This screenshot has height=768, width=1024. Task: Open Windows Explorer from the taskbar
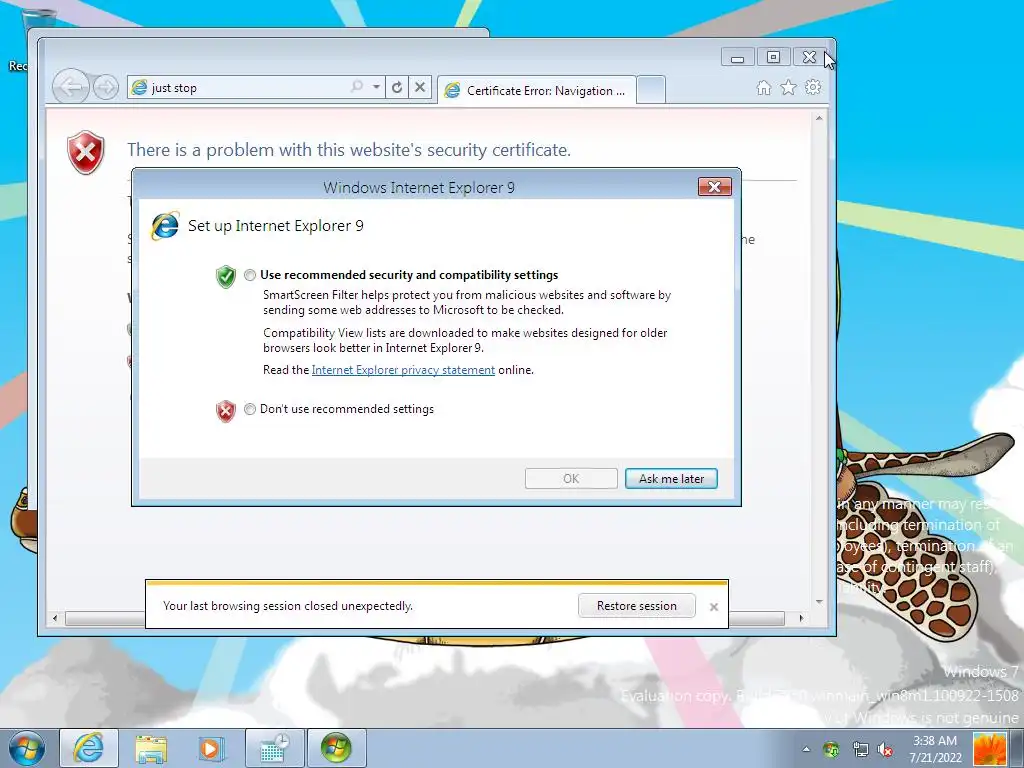151,748
